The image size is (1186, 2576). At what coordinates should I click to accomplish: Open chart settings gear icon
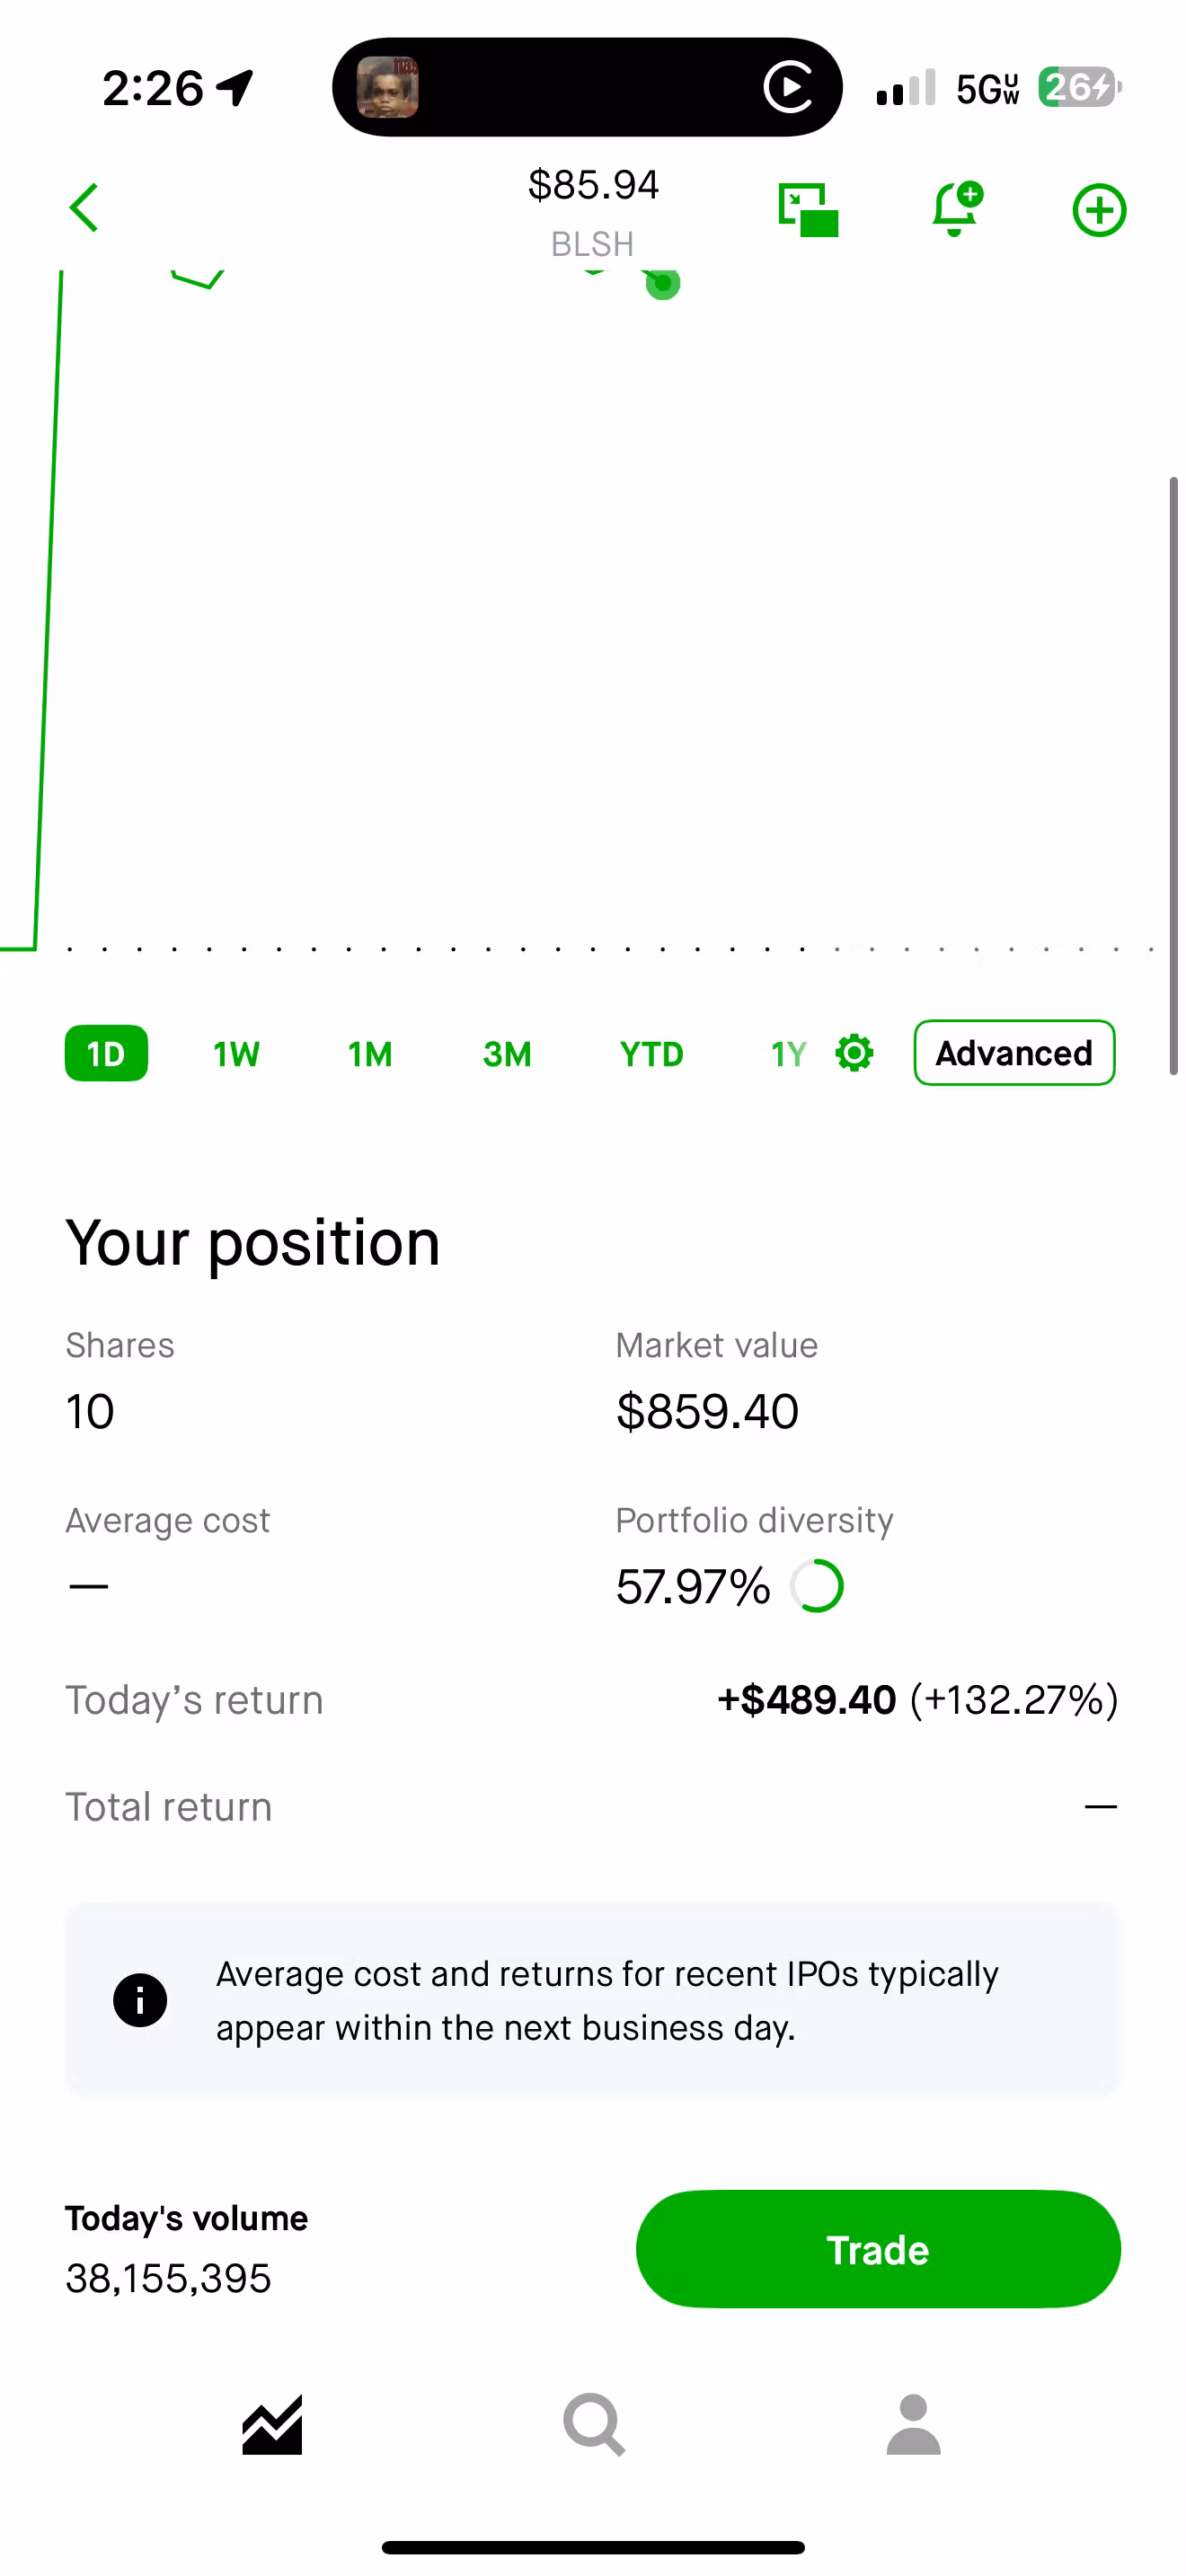(x=854, y=1053)
